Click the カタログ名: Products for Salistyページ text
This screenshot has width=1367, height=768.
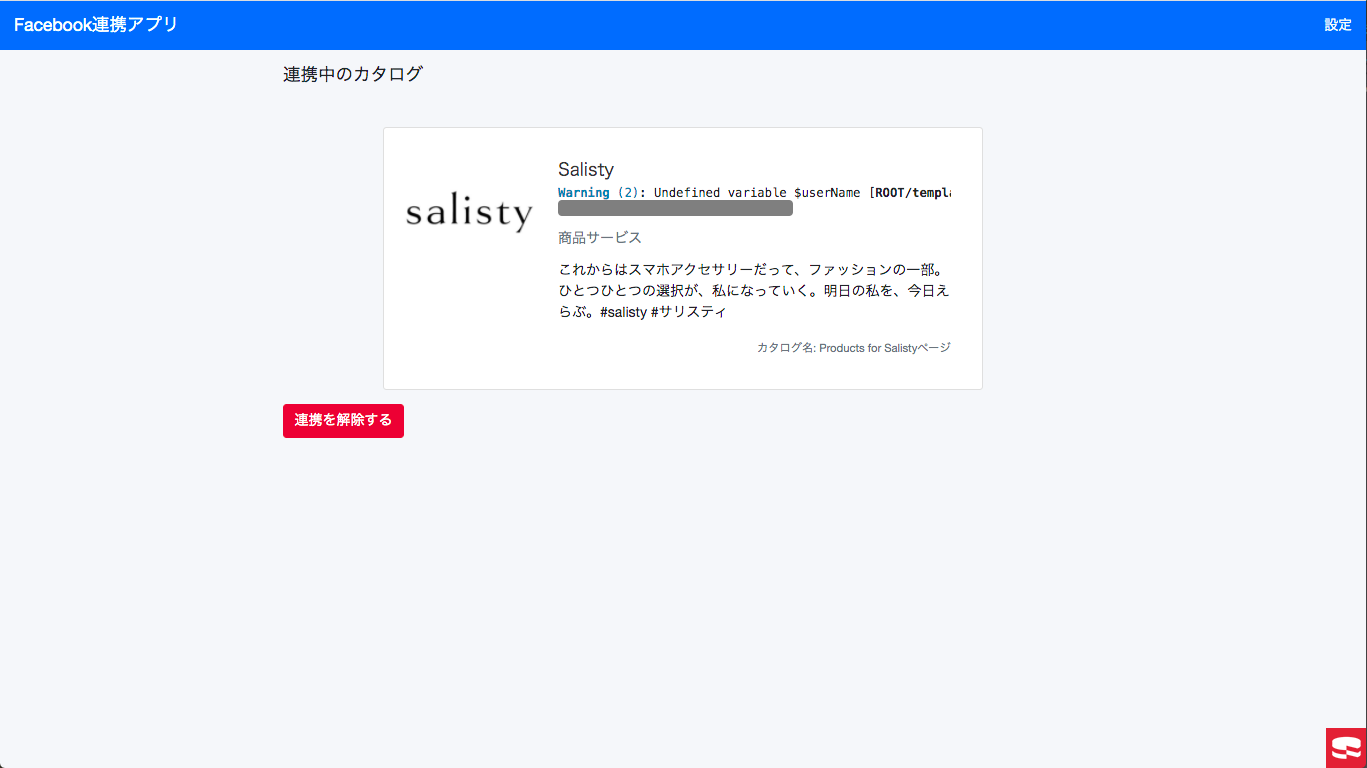(854, 348)
